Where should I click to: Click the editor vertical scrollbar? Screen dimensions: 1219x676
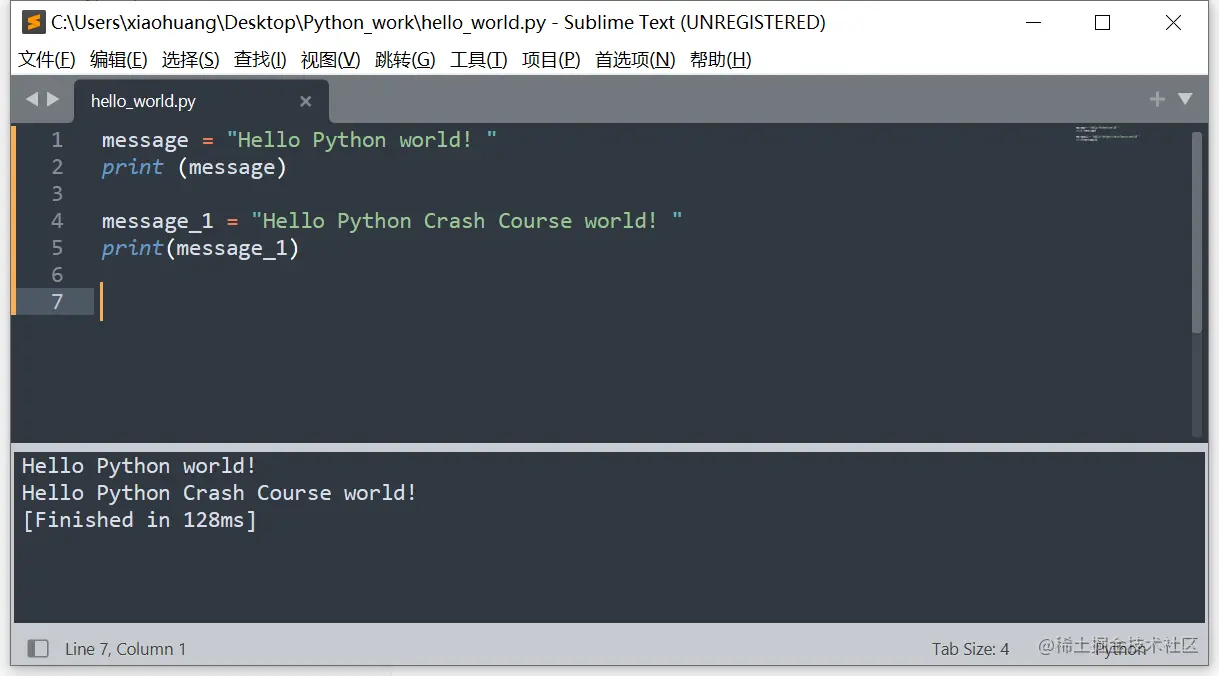pos(1197,232)
